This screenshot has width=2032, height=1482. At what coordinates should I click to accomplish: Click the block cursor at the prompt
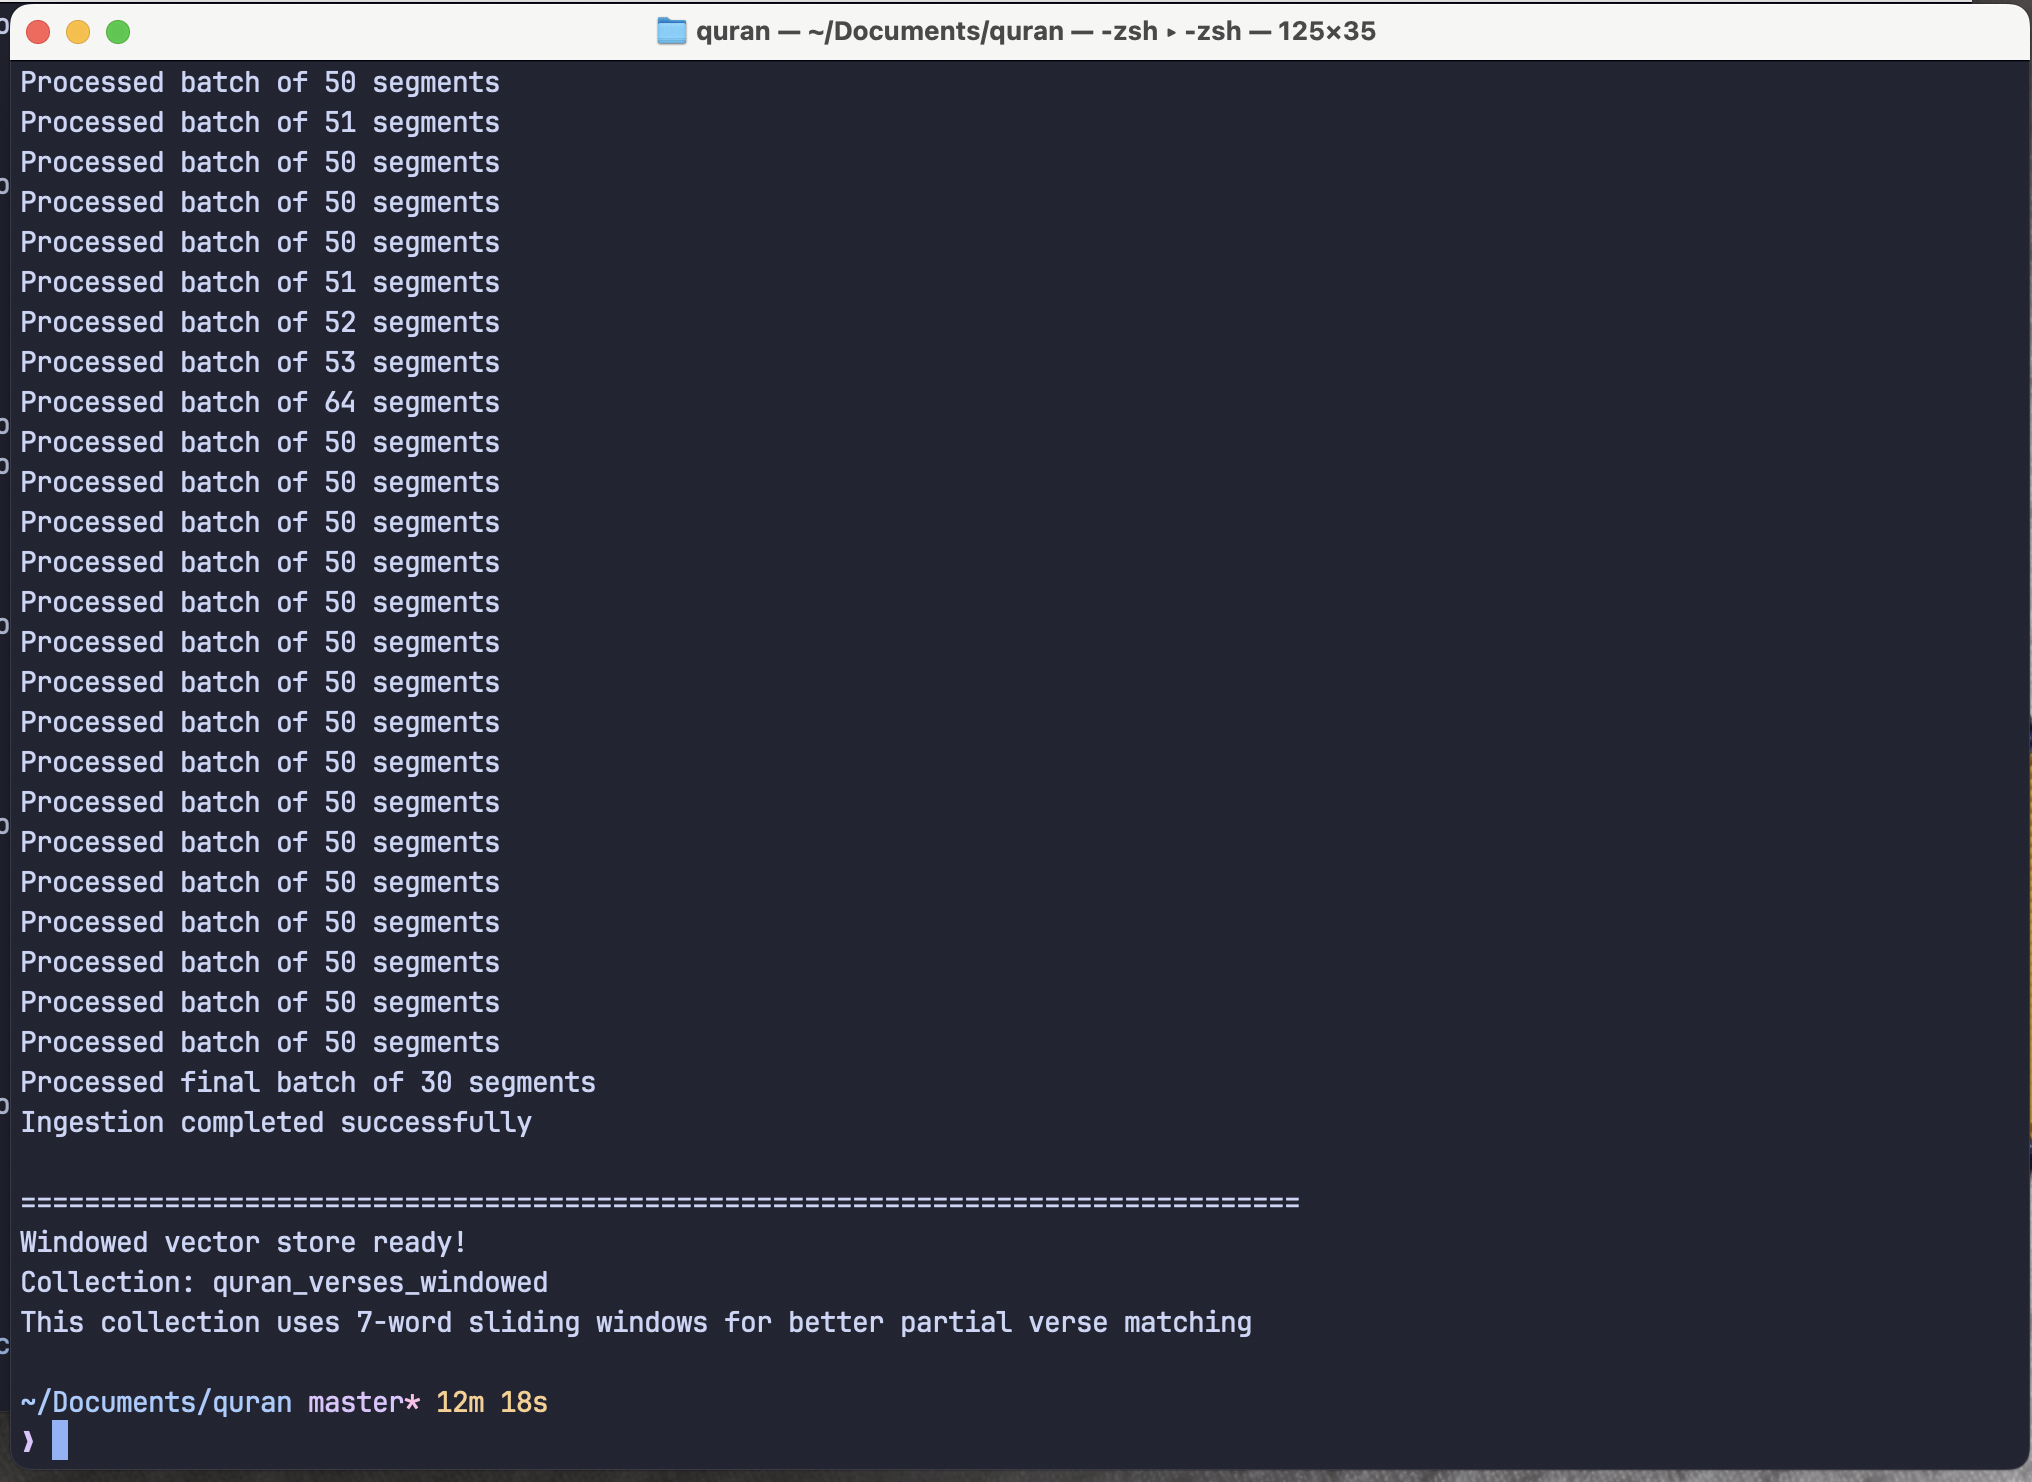60,1440
